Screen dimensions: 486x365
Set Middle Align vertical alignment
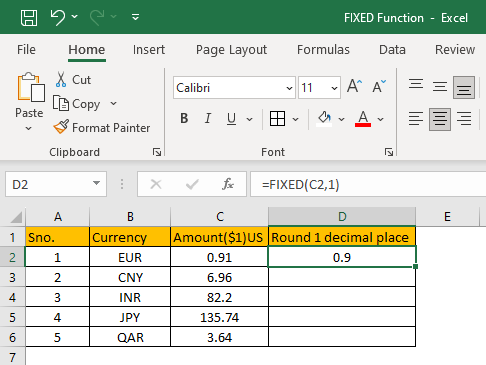tap(440, 87)
